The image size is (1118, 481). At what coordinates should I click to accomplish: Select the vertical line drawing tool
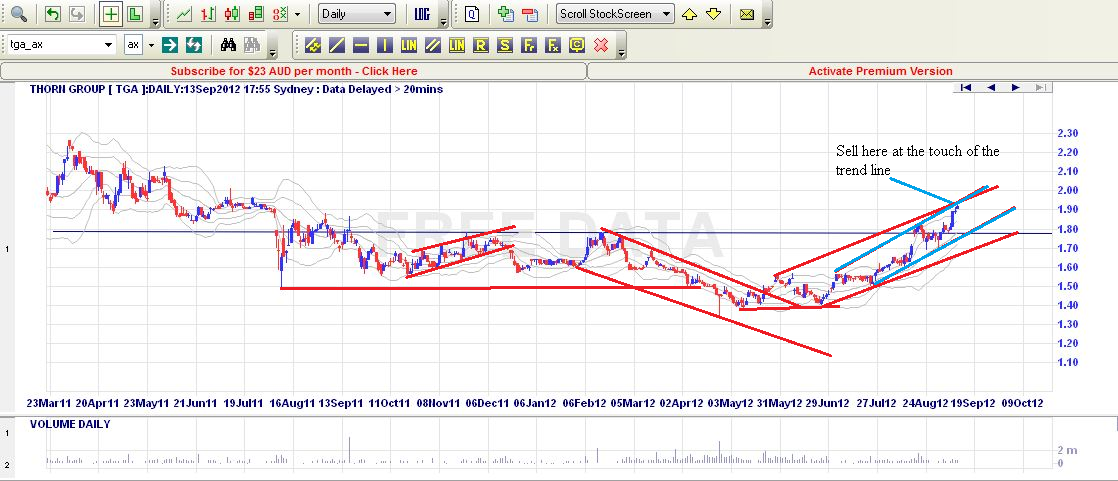pyautogui.click(x=385, y=46)
